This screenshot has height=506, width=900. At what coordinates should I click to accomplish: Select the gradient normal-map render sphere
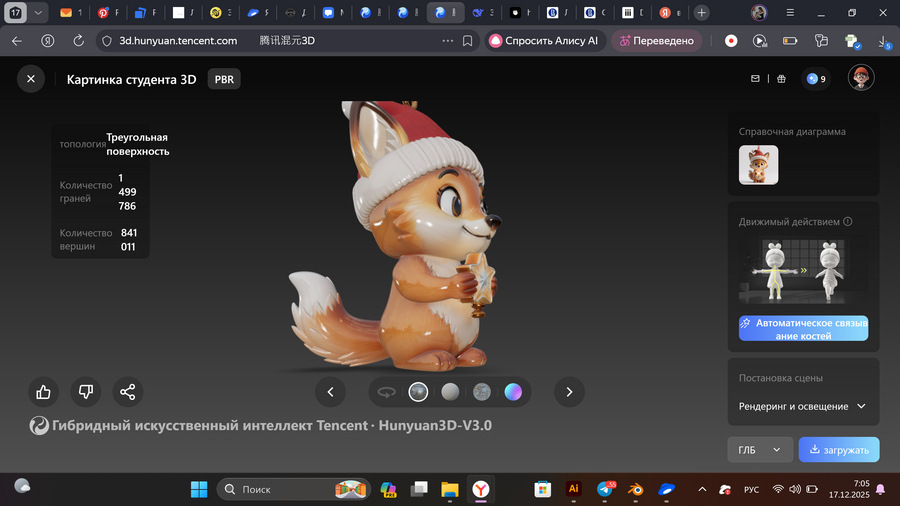[x=513, y=392]
